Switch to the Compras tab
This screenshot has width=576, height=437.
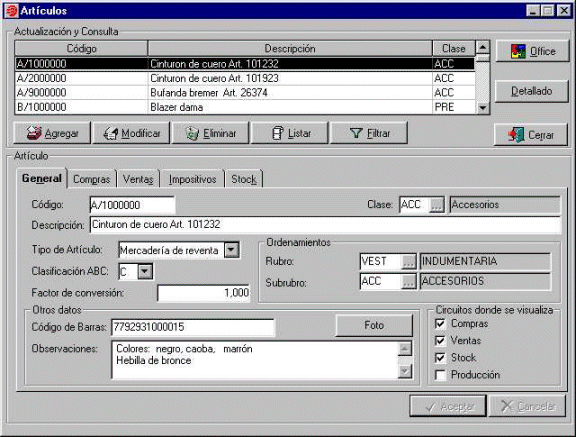pyautogui.click(x=91, y=179)
